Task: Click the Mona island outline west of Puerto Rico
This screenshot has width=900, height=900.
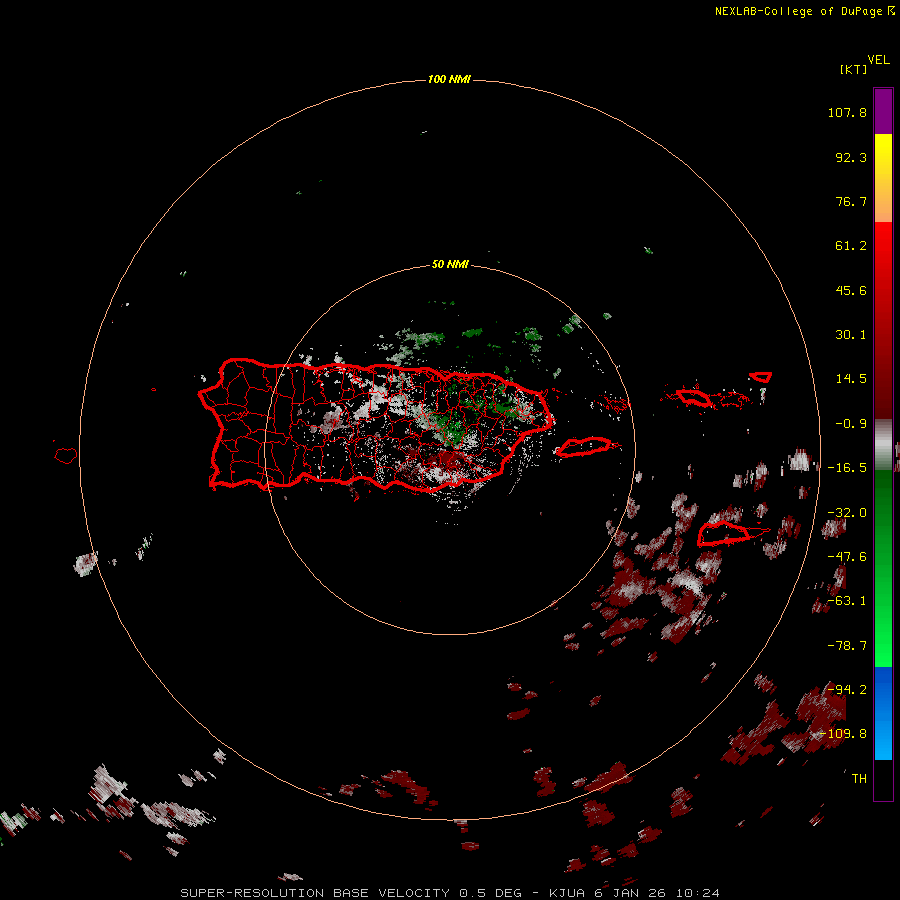Action: pos(66,456)
